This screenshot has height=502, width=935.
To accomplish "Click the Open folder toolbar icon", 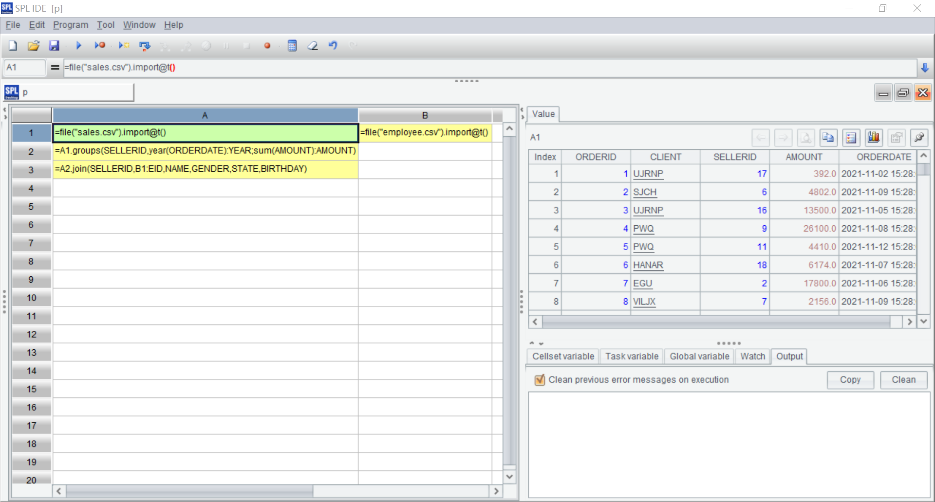I will tap(33, 46).
